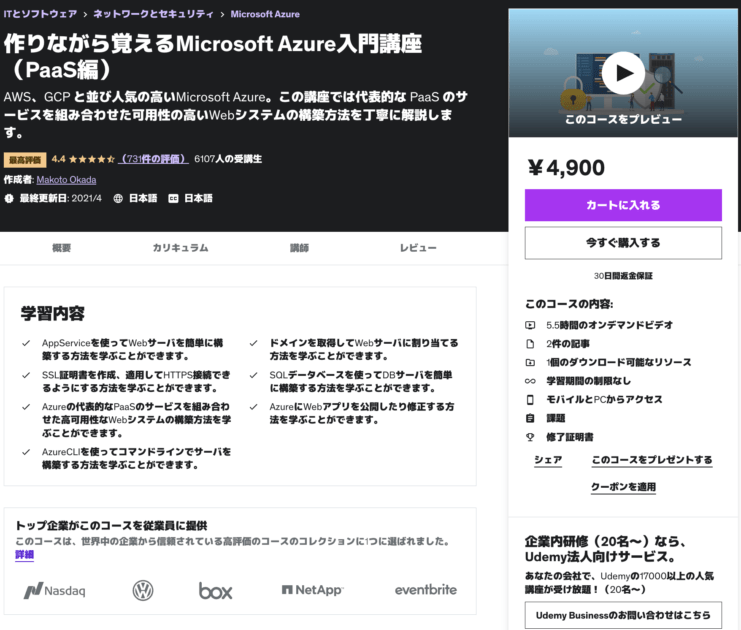Click the globe language icon
This screenshot has height=630, width=741.
point(118,198)
